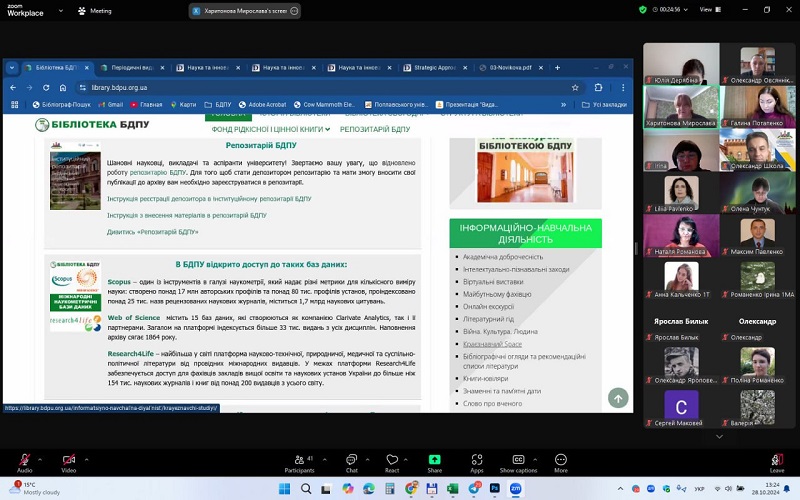This screenshot has width=800, height=500.
Task: Open the bookmarks apps grid icon
Action: pos(14,105)
